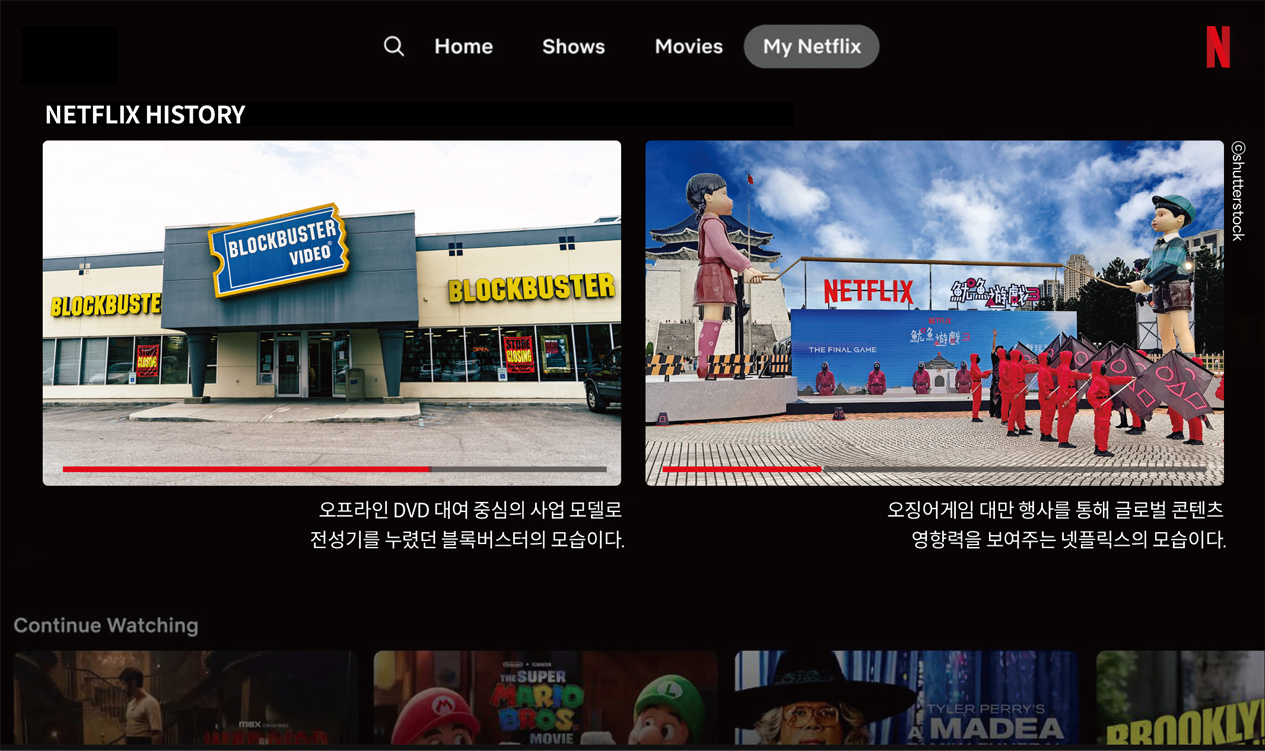Click the search magnifier icon

pos(394,46)
